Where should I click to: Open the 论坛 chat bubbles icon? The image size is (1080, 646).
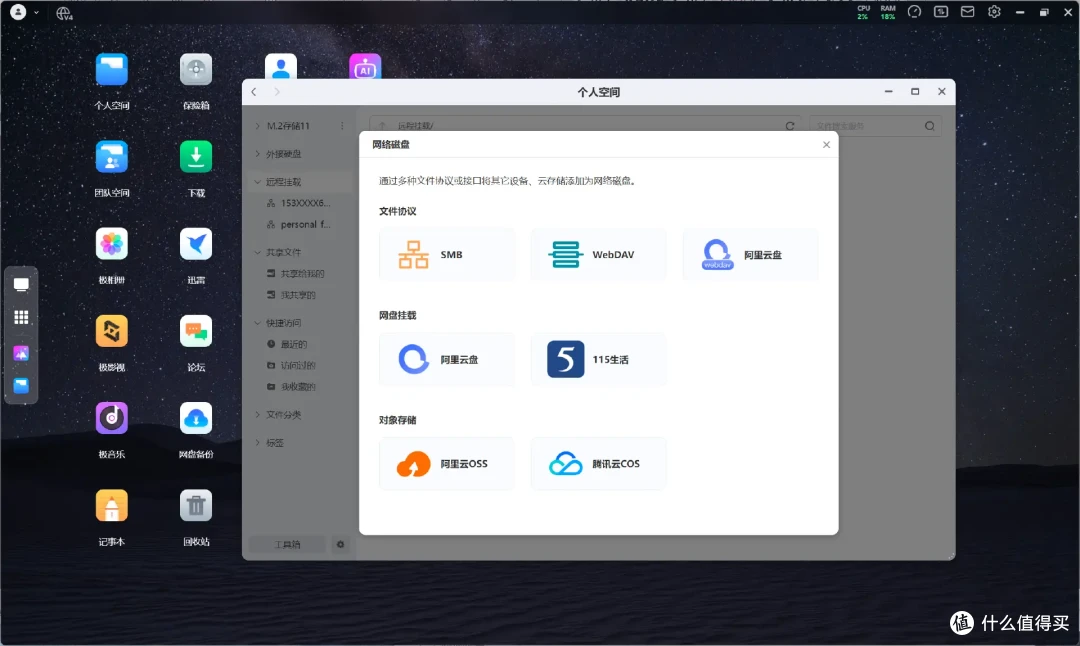196,331
